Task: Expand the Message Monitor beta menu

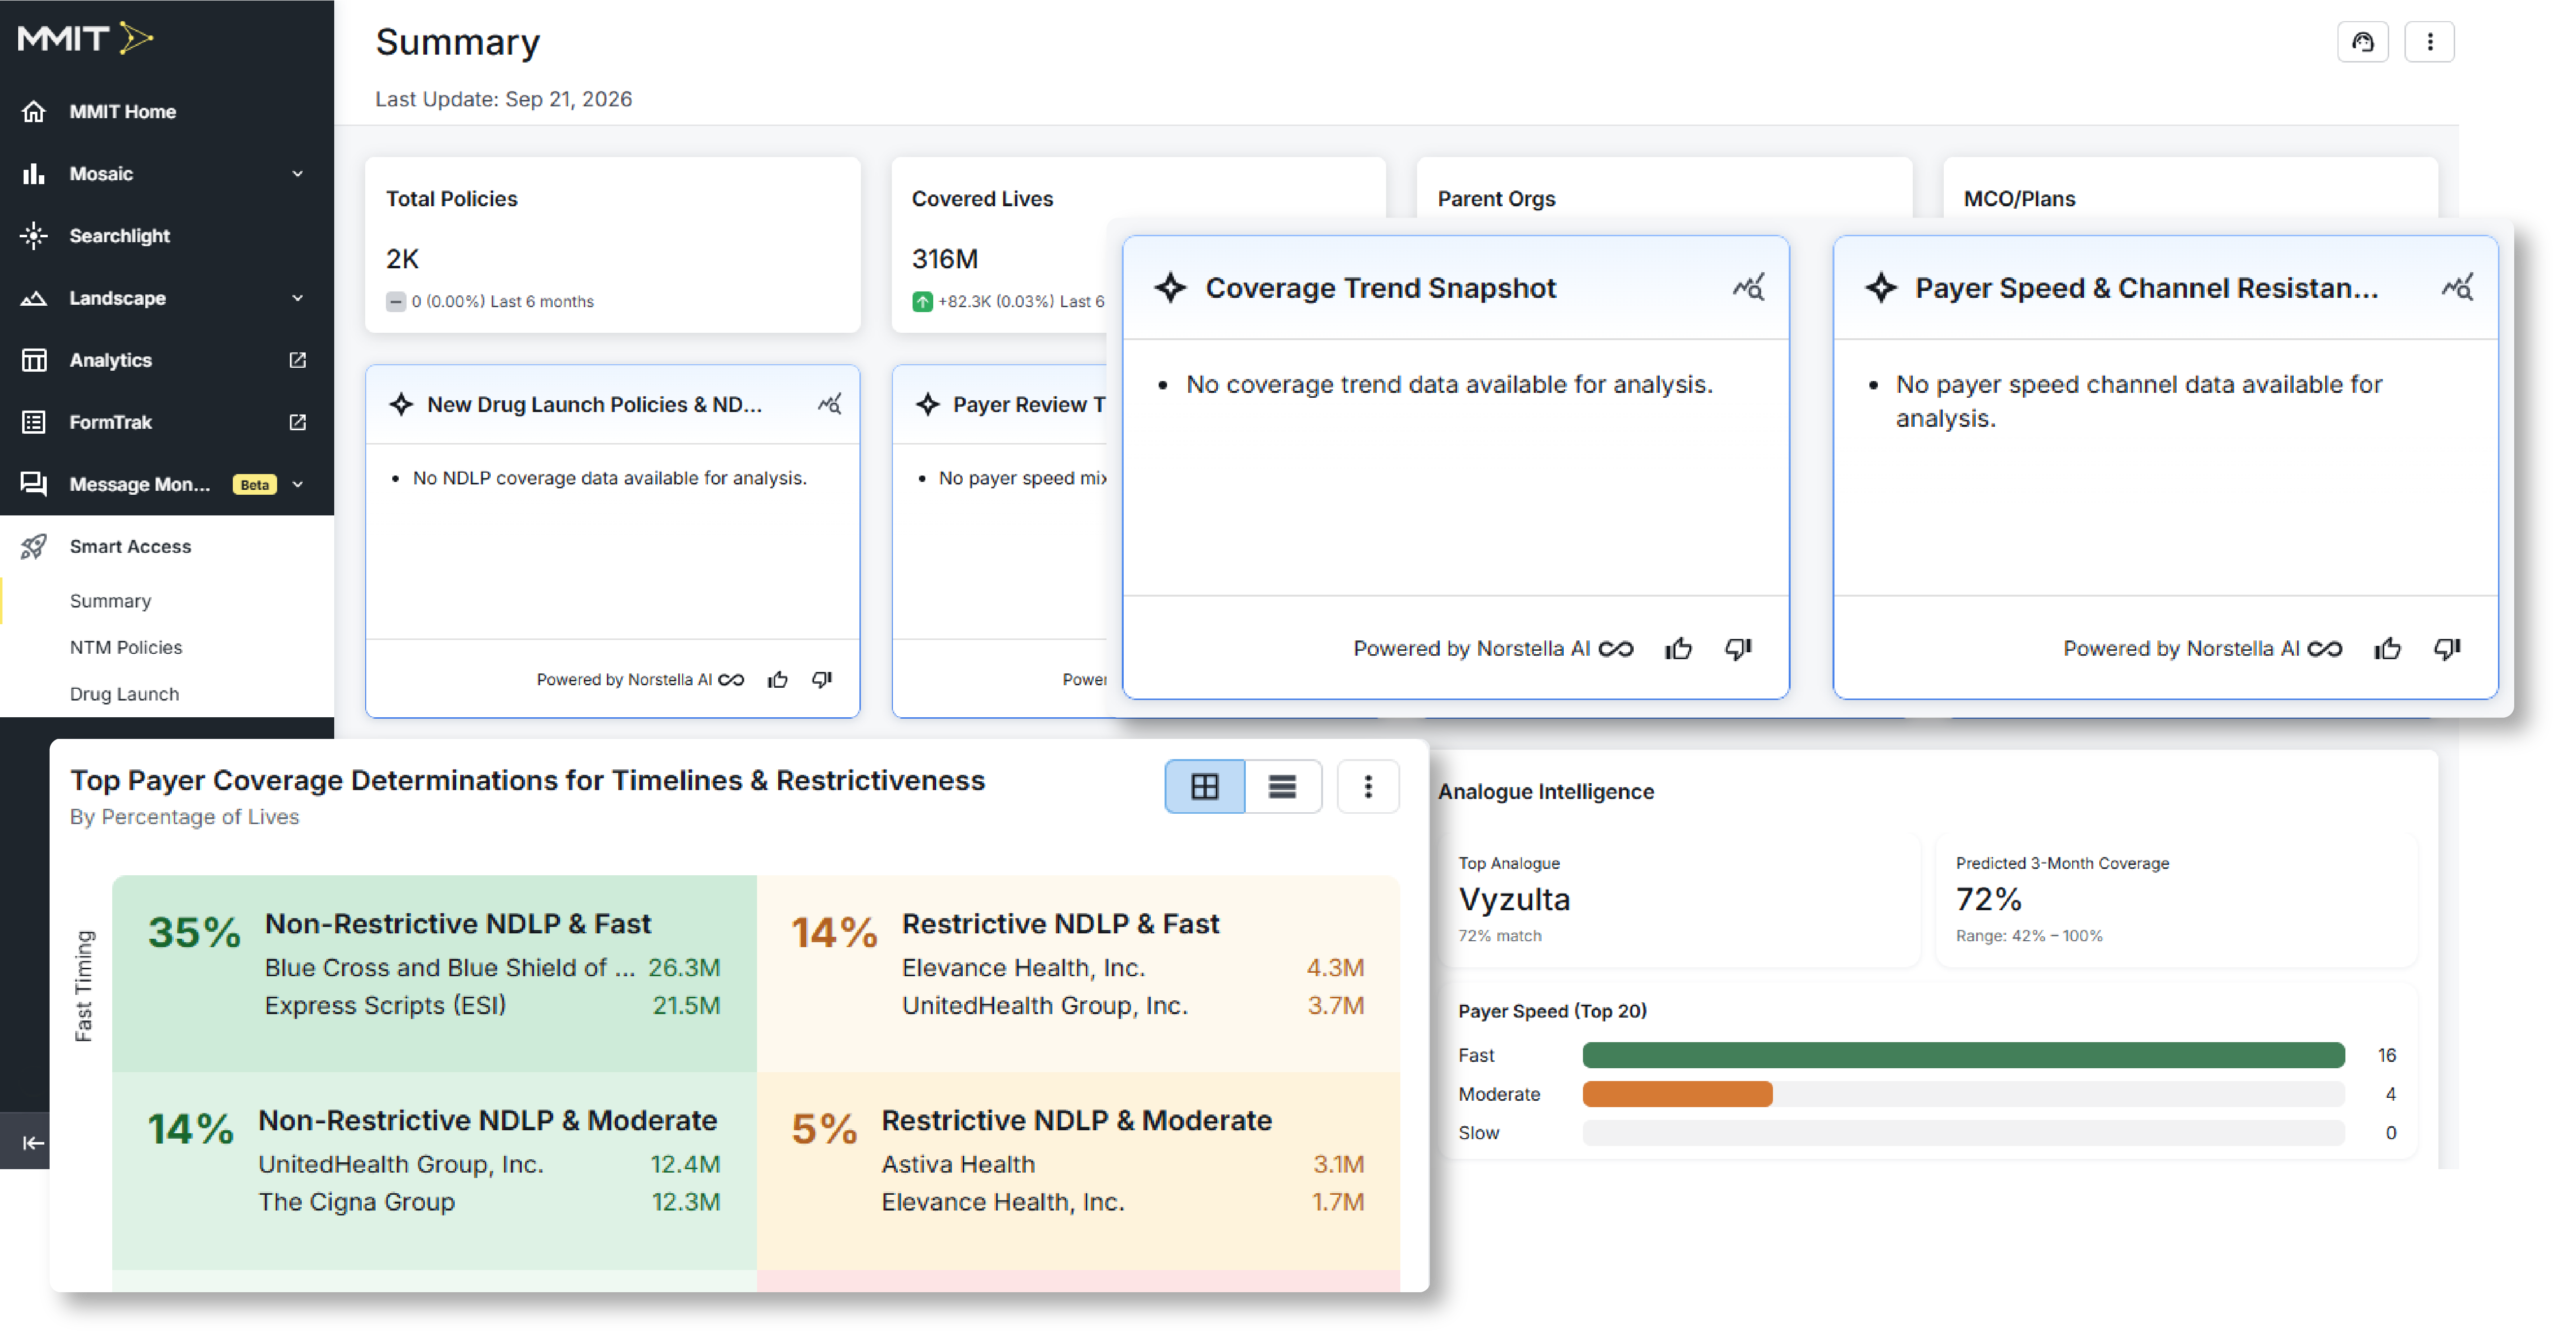Action: (x=297, y=484)
